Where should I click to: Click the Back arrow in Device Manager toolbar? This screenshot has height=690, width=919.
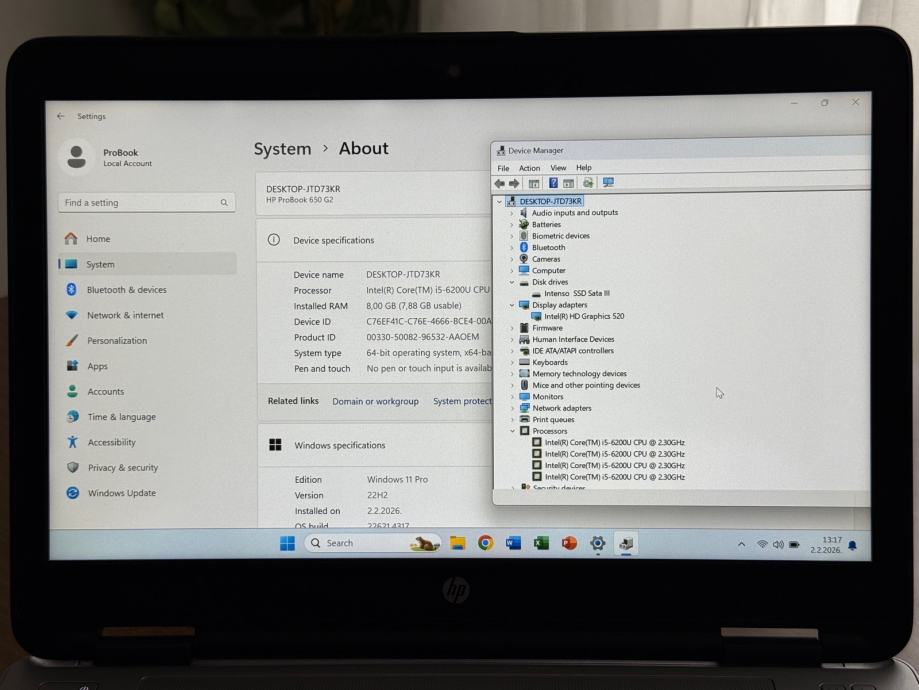coord(499,183)
